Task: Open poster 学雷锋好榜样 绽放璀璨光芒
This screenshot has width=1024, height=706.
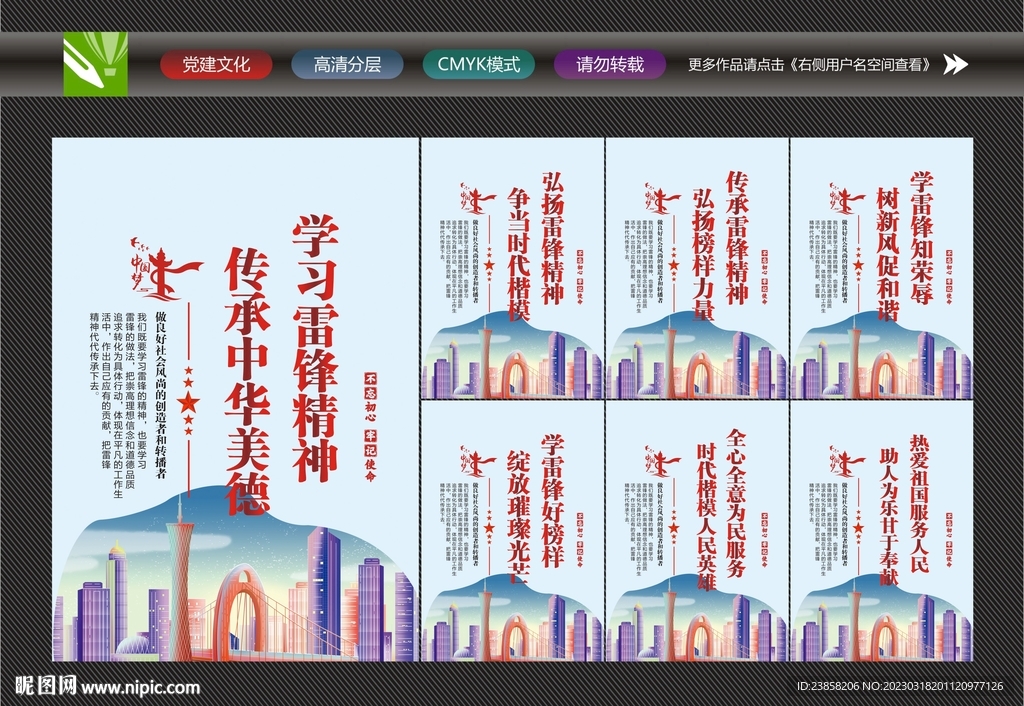Action: (x=513, y=532)
